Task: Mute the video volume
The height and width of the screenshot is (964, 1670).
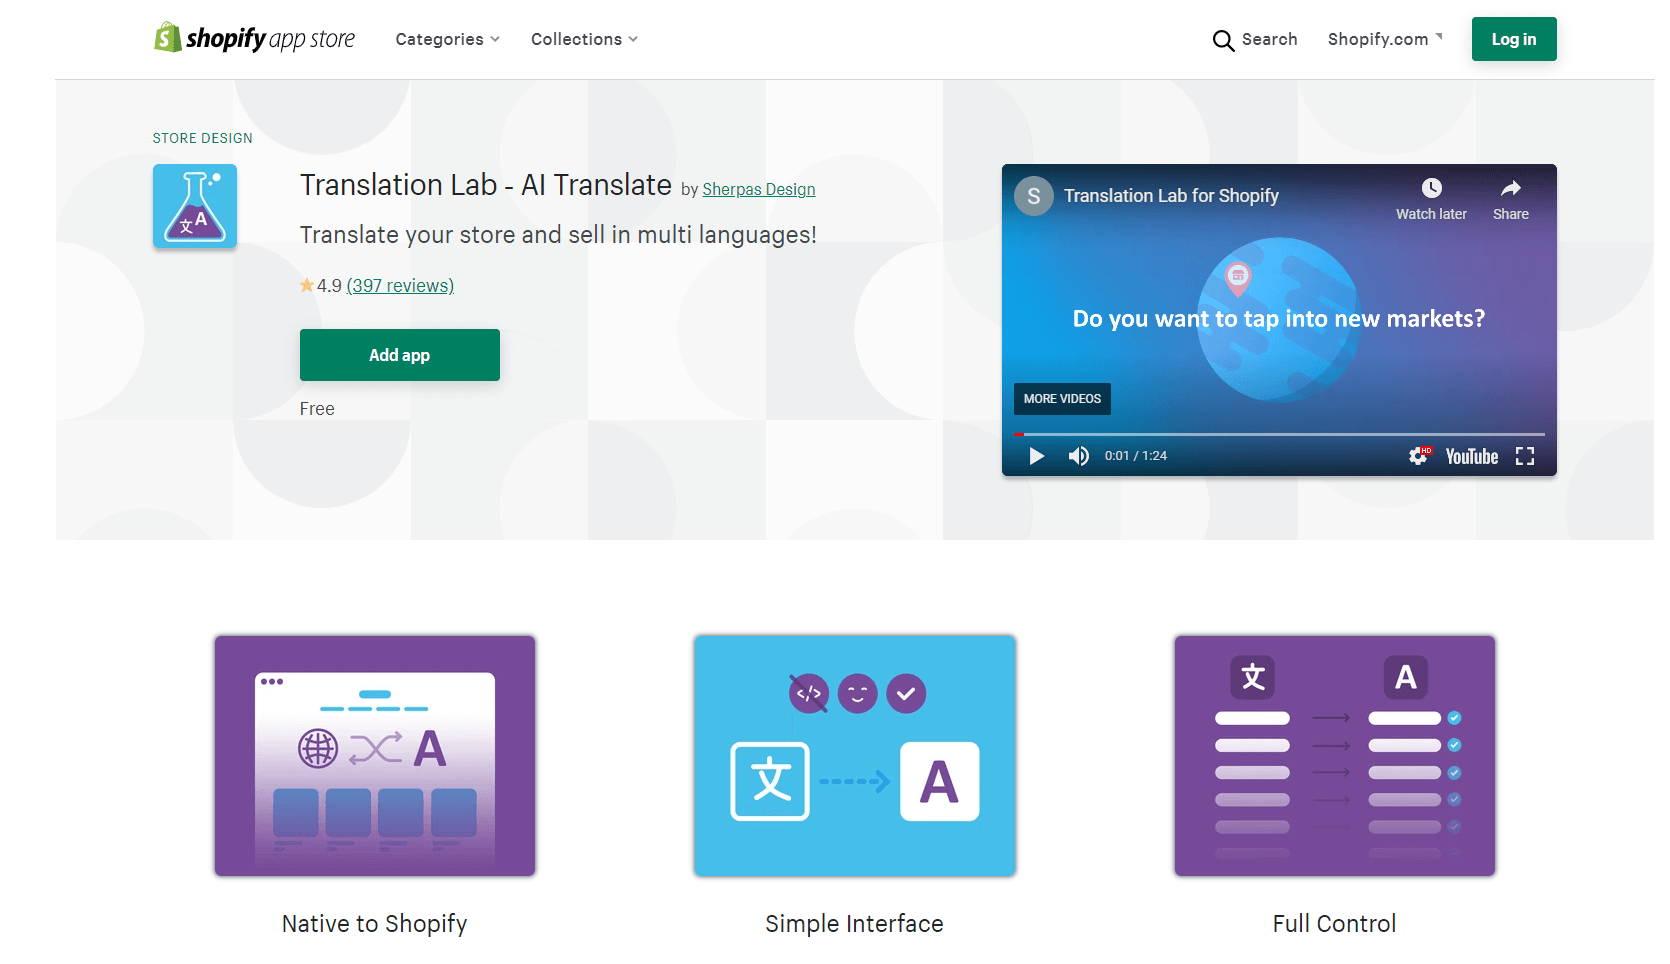Action: point(1078,456)
